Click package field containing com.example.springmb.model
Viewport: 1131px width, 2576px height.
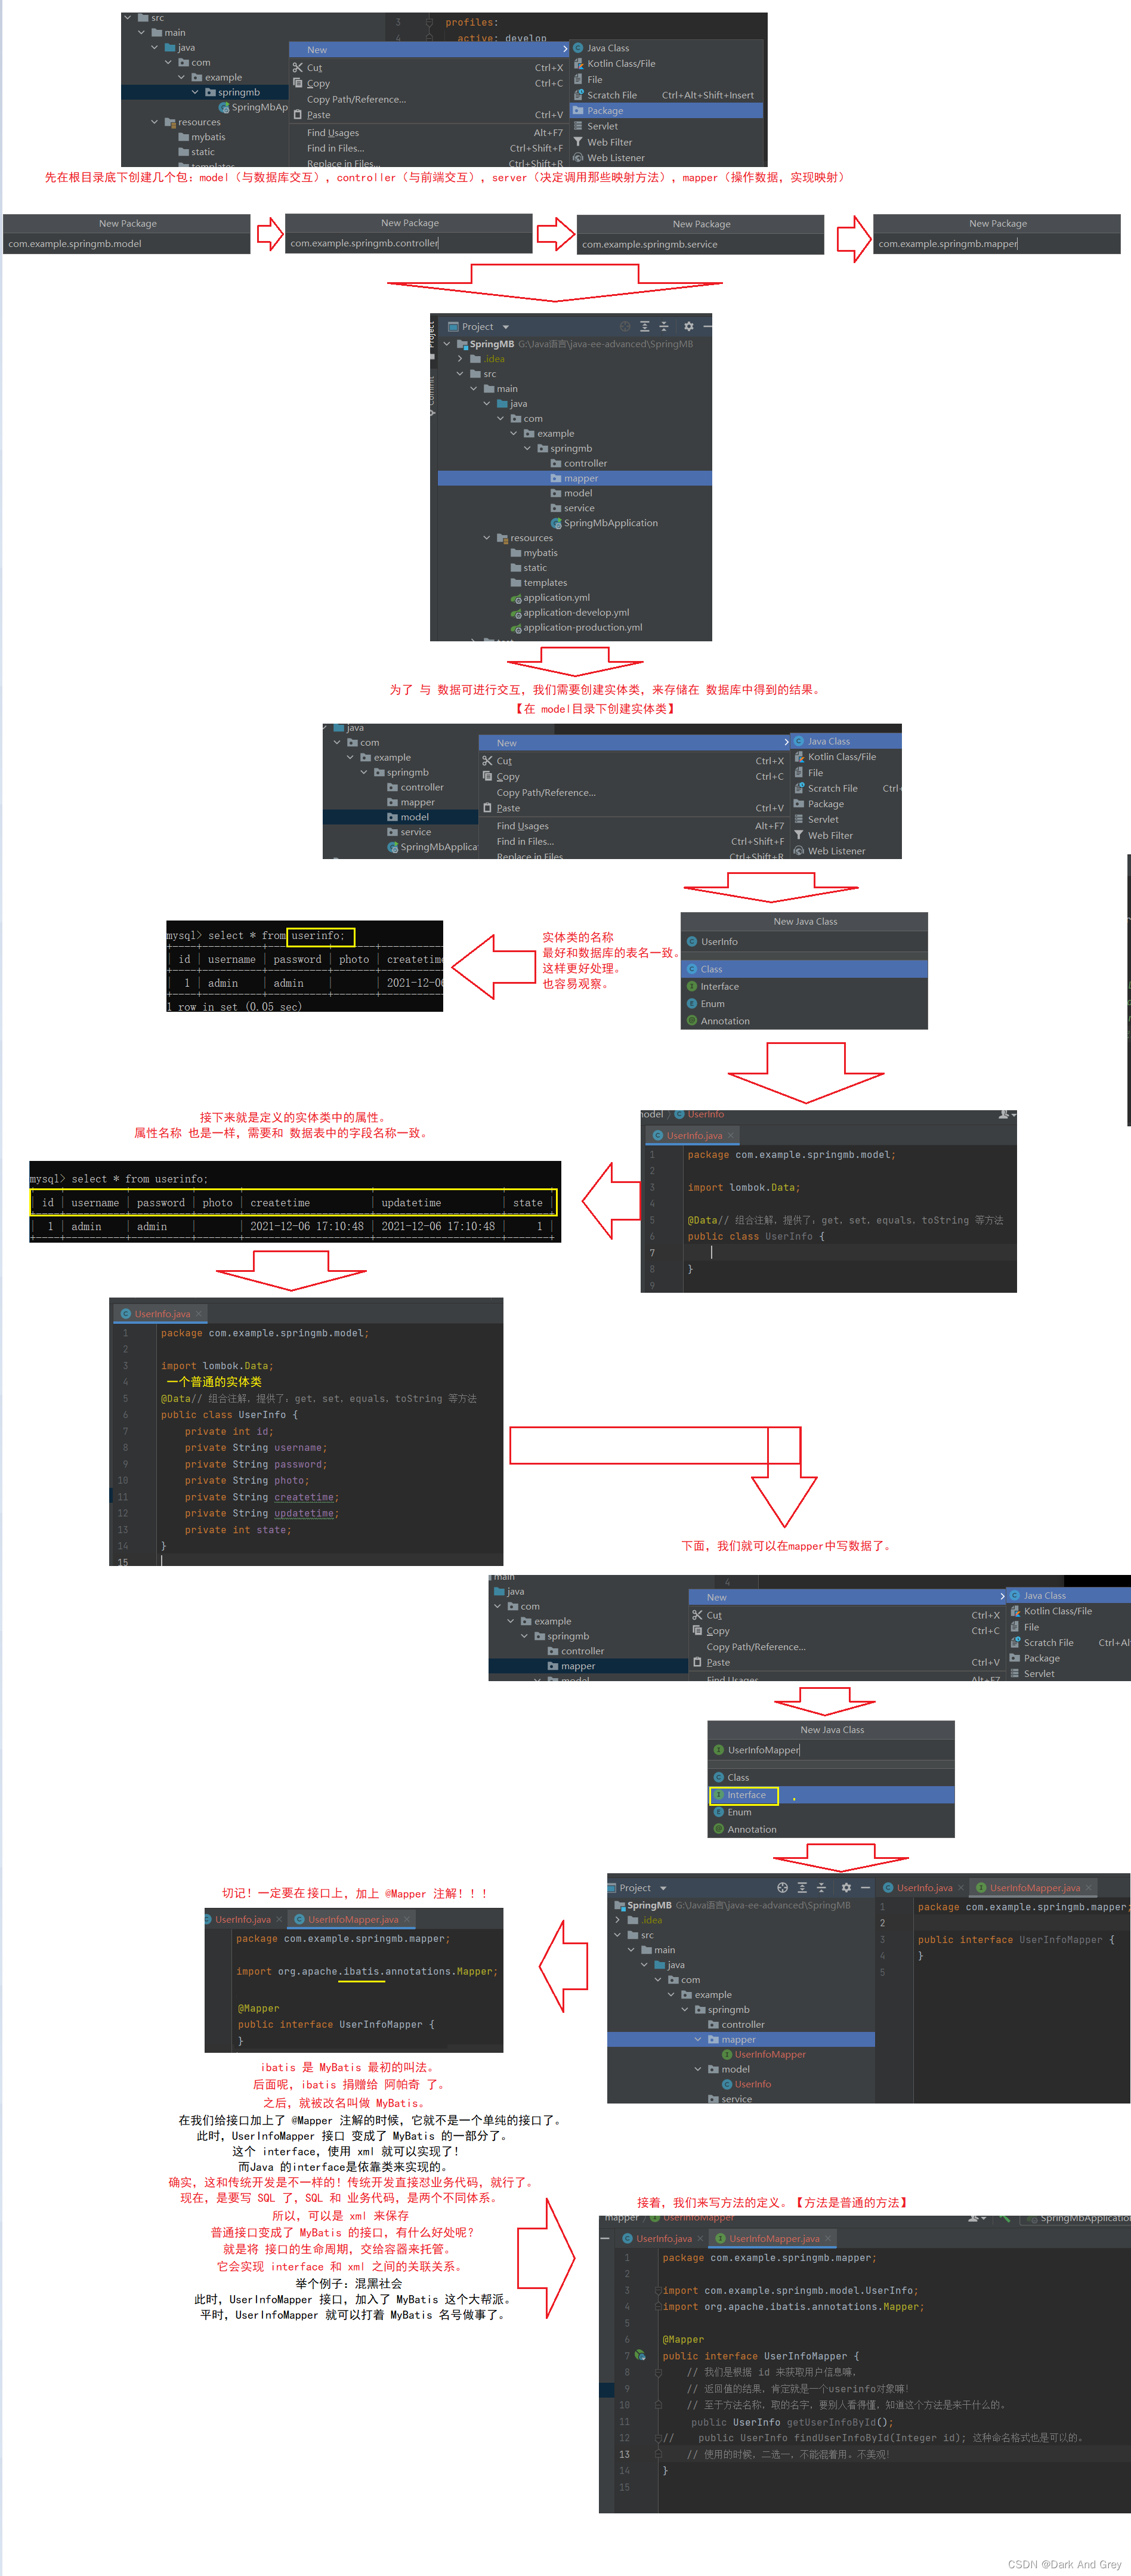pyautogui.click(x=126, y=244)
